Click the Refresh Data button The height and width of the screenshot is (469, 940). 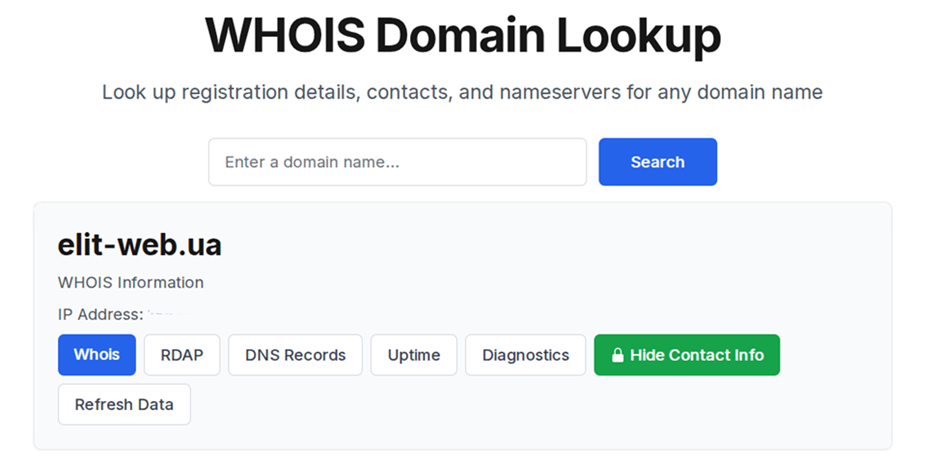pyautogui.click(x=124, y=404)
